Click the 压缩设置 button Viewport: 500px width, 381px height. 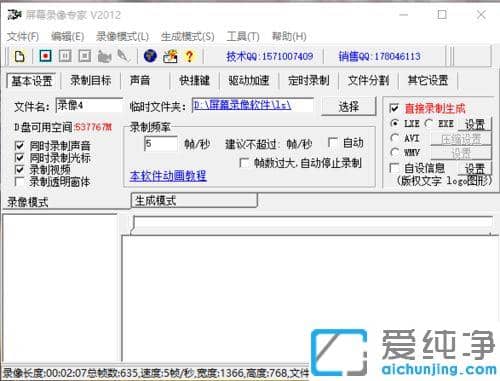461,138
